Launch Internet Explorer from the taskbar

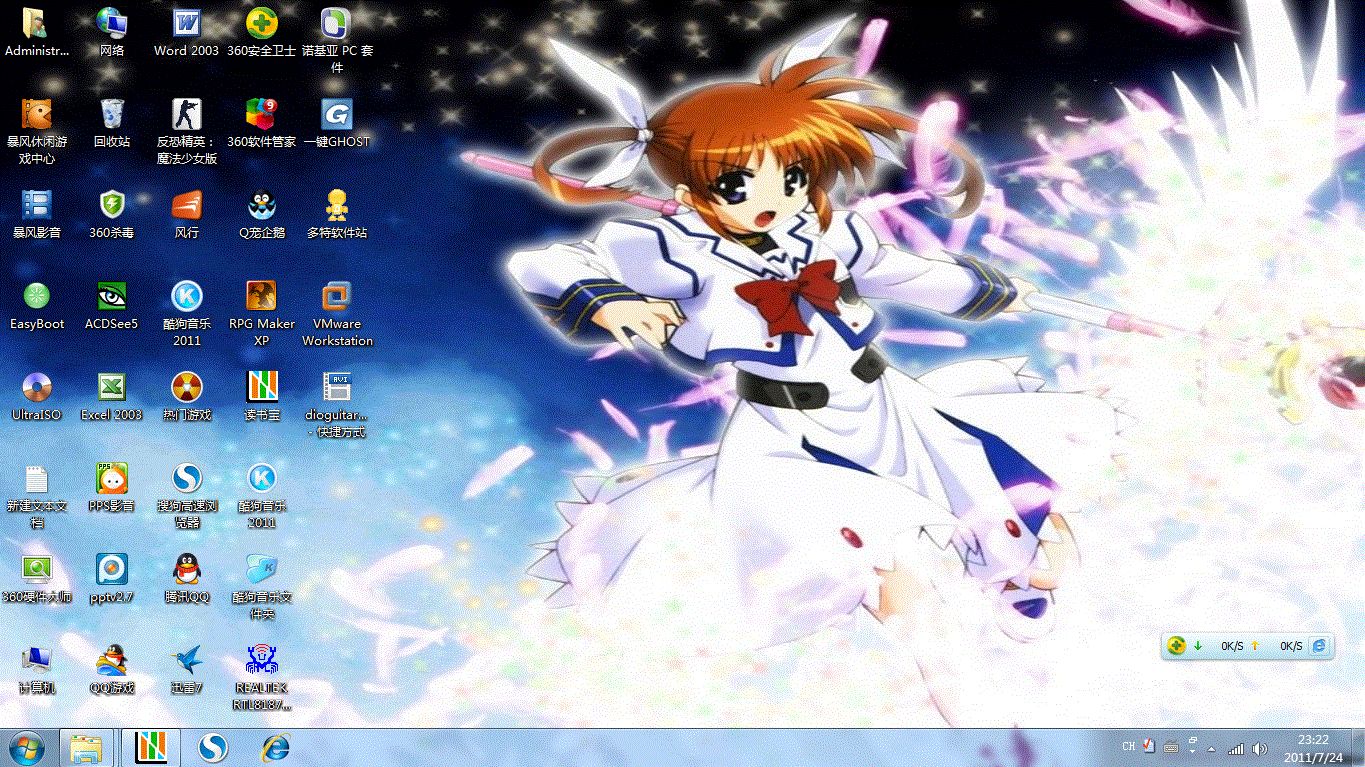click(x=275, y=747)
